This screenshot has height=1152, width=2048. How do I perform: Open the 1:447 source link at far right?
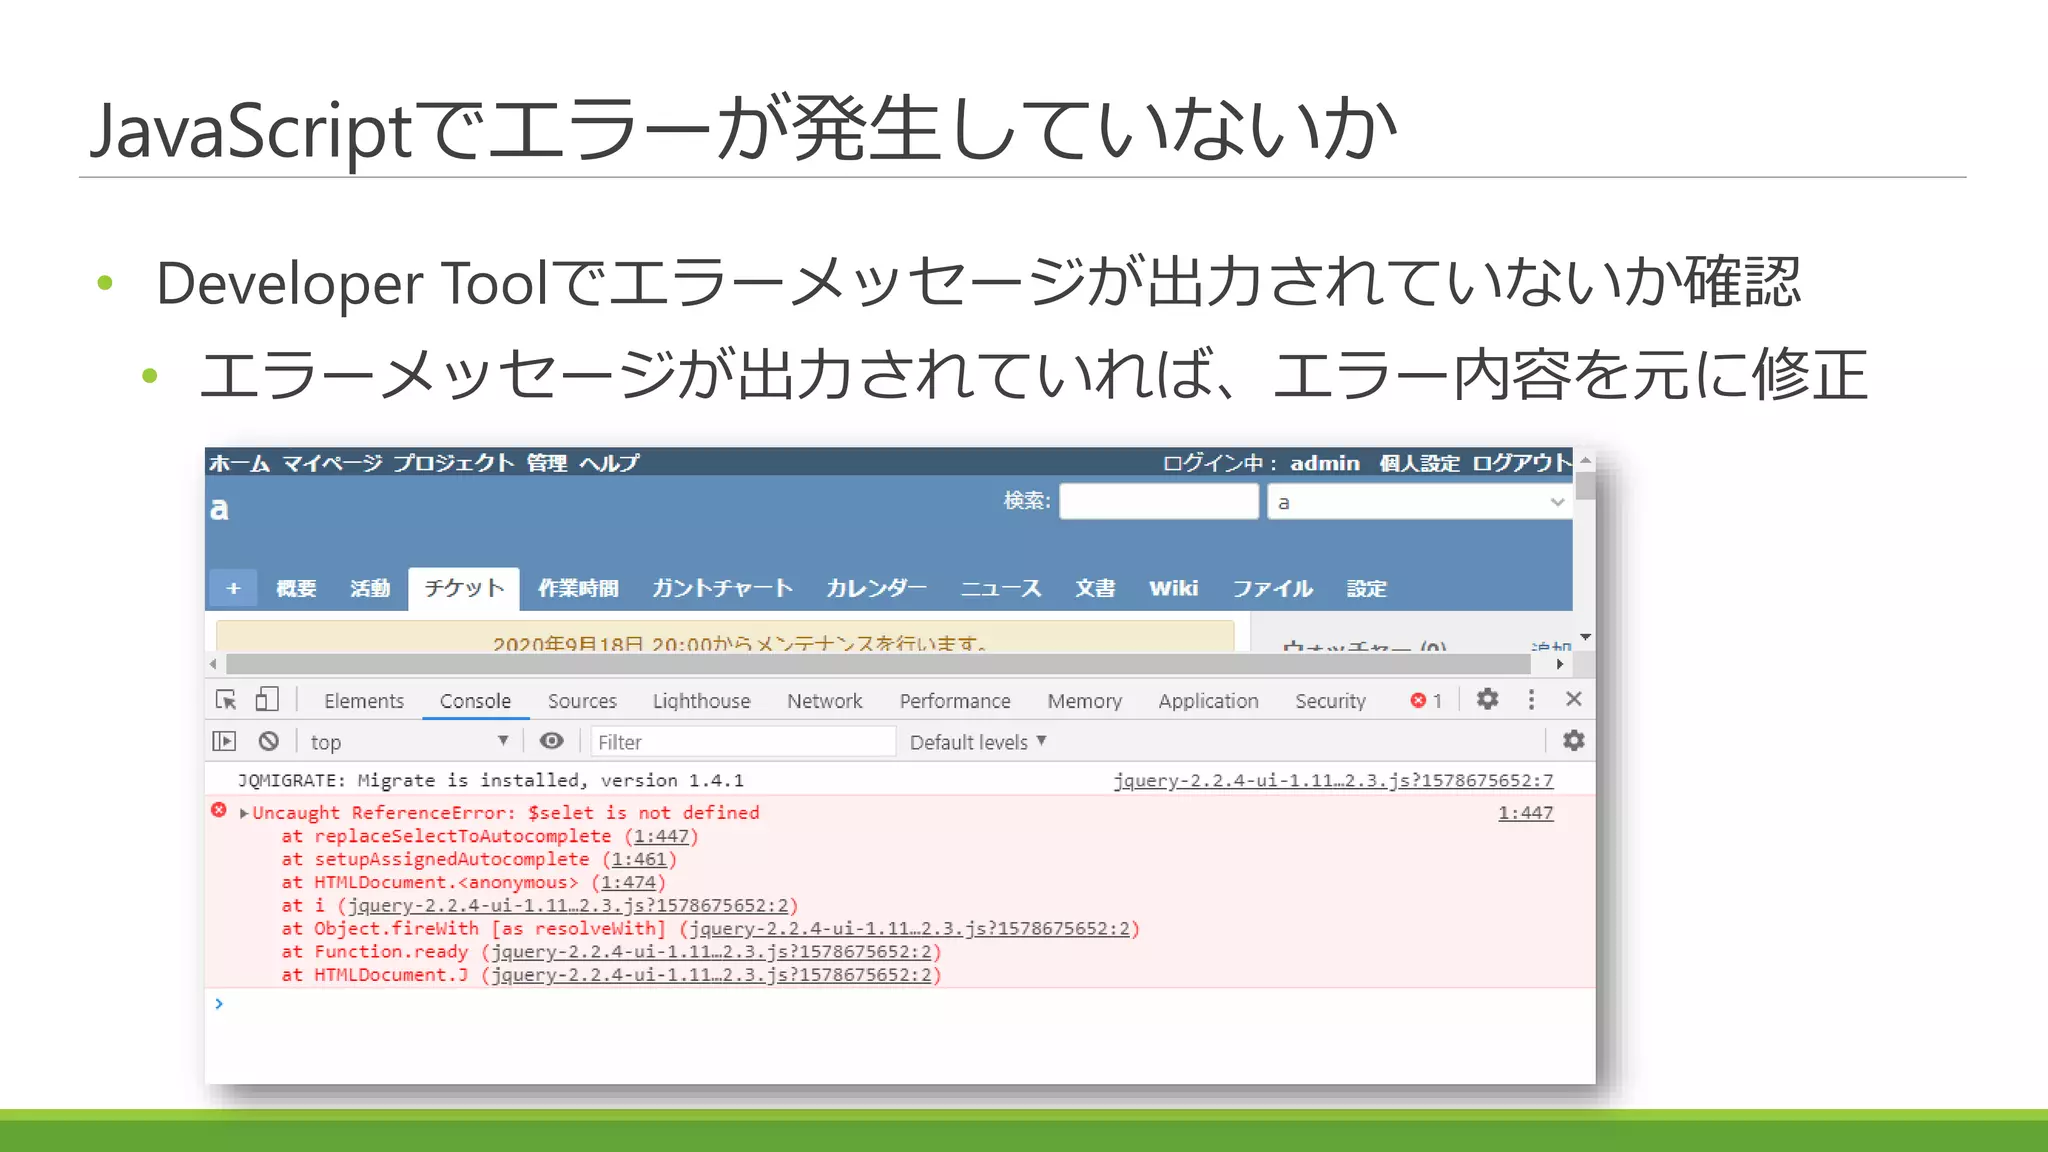pos(1525,813)
